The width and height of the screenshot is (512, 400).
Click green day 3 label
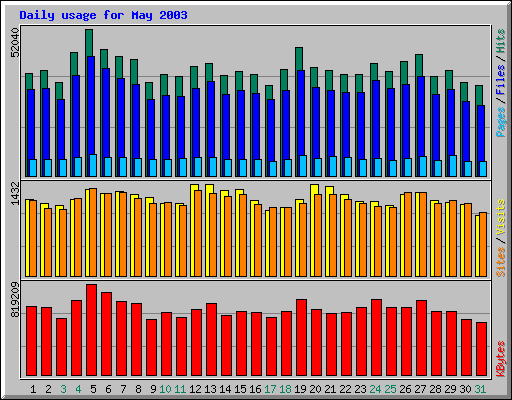63,389
